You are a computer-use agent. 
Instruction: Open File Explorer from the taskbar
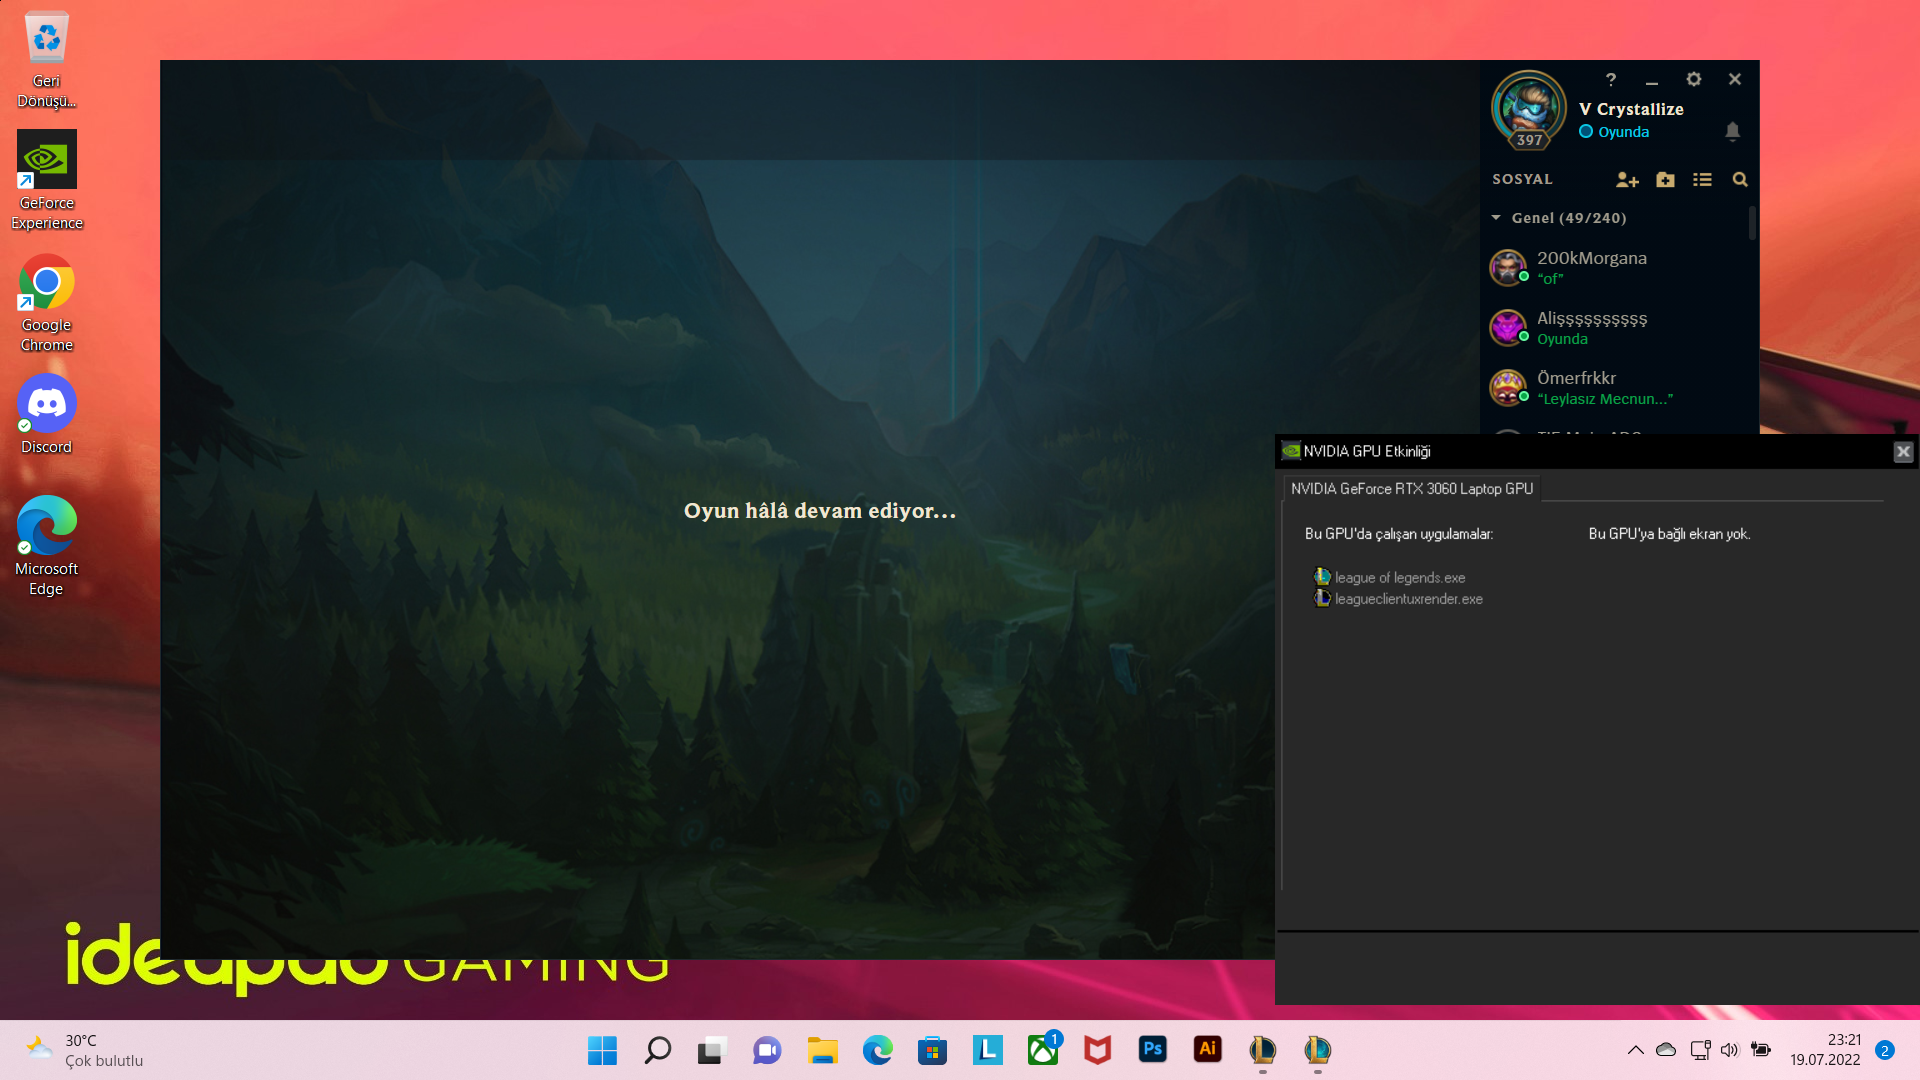(822, 1050)
